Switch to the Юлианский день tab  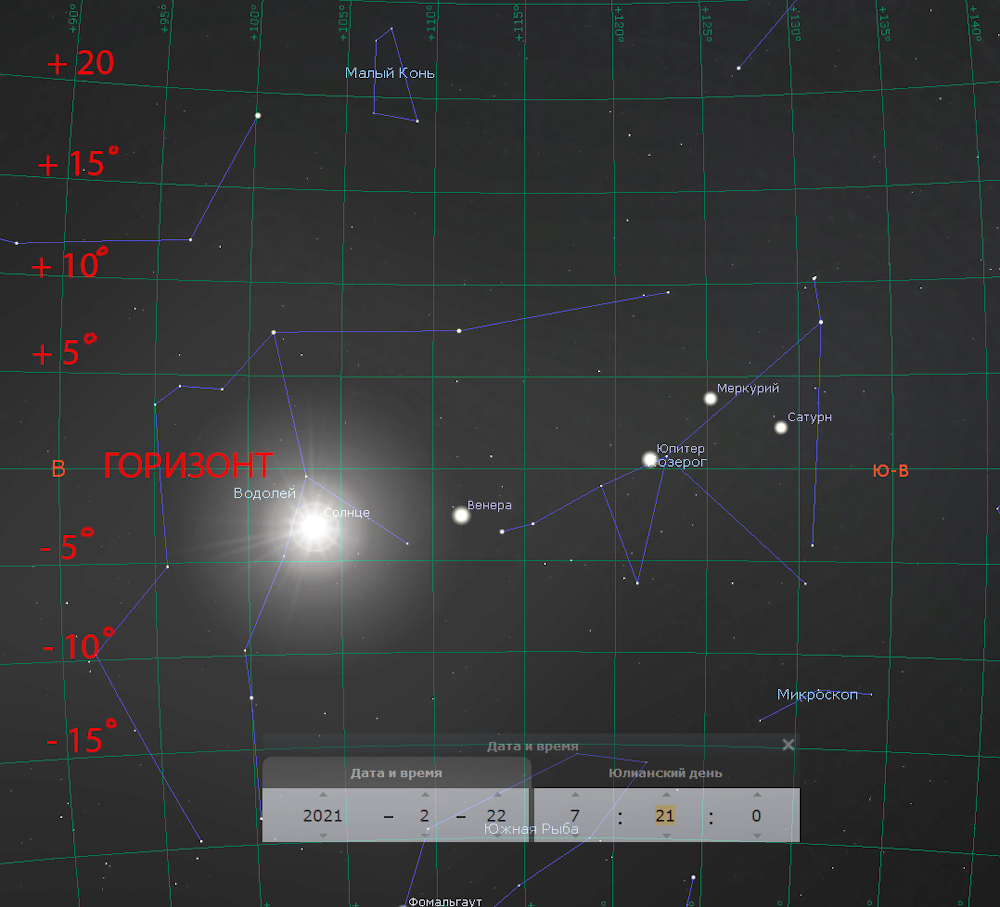point(665,773)
